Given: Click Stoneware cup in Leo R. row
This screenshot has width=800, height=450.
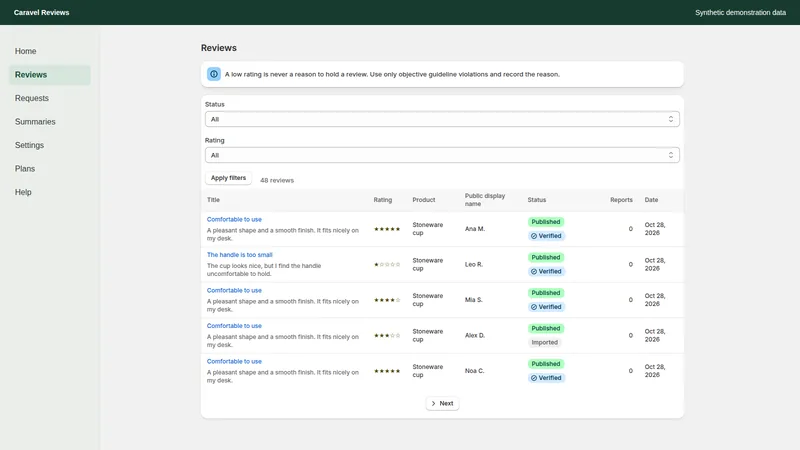Looking at the screenshot, I should [x=428, y=264].
